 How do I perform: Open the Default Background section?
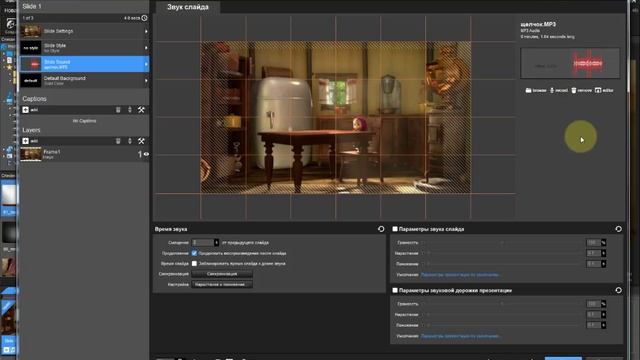84,80
